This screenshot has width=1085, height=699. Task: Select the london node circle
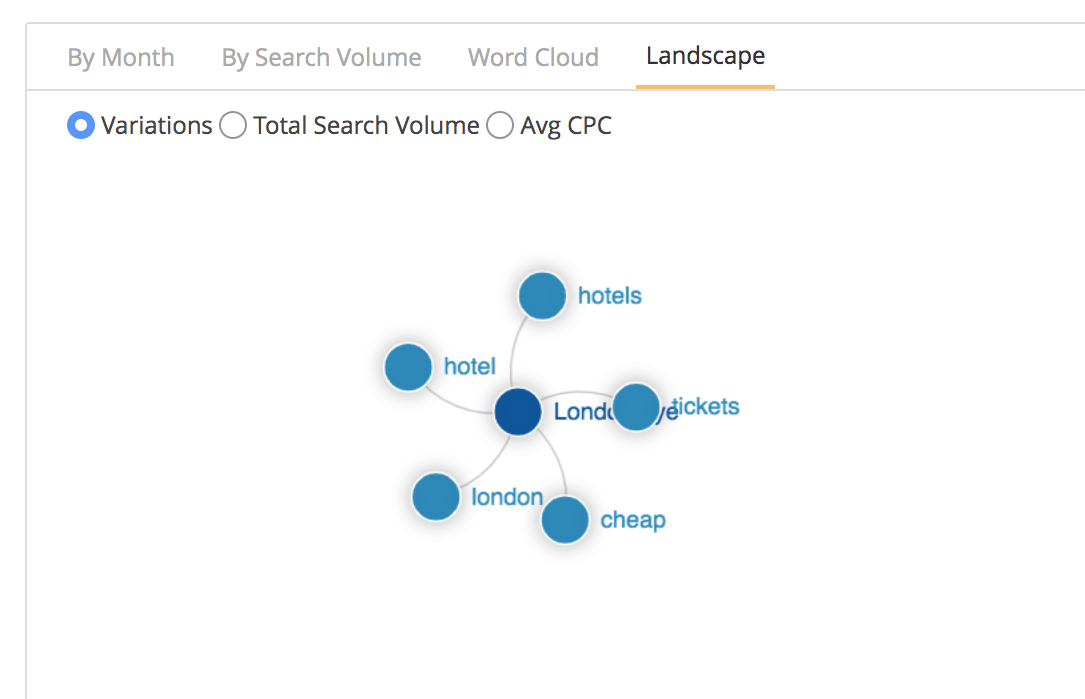click(436, 497)
